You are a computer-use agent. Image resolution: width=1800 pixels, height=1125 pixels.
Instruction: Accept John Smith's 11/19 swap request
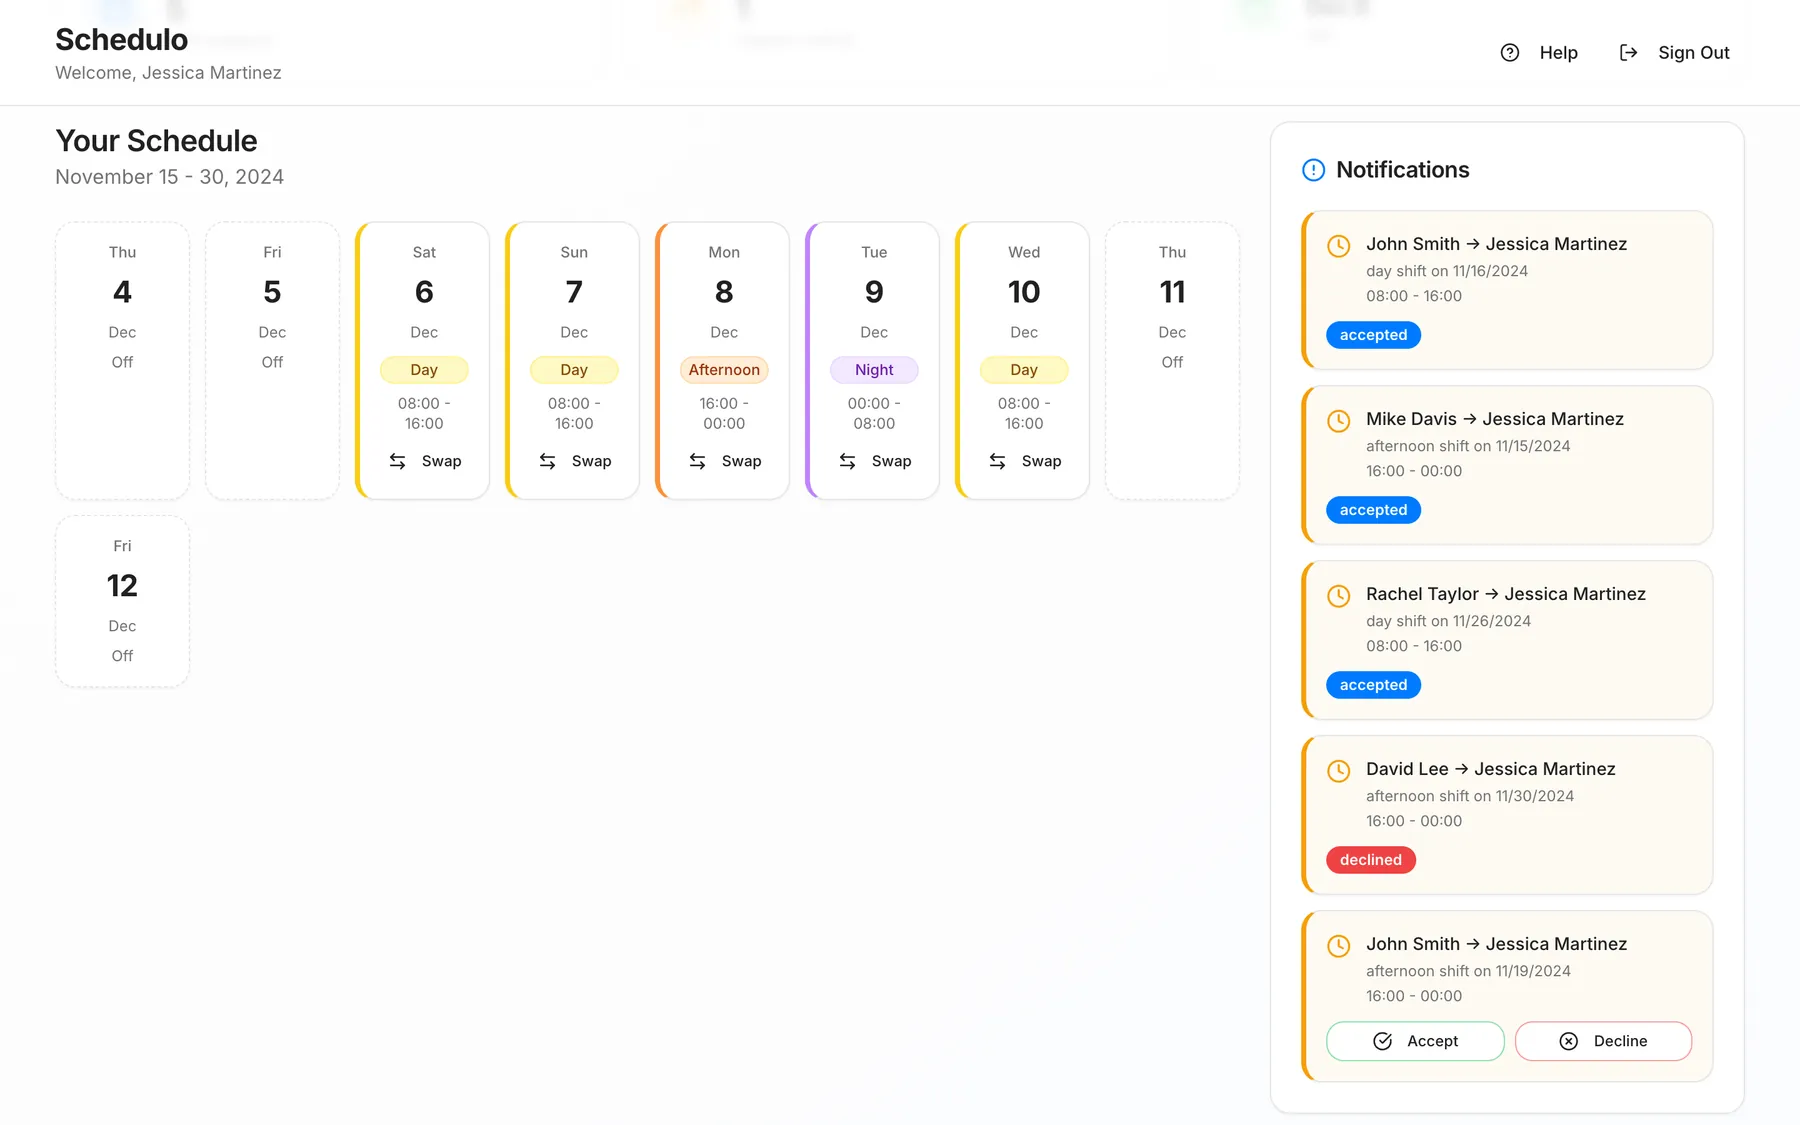1415,1041
